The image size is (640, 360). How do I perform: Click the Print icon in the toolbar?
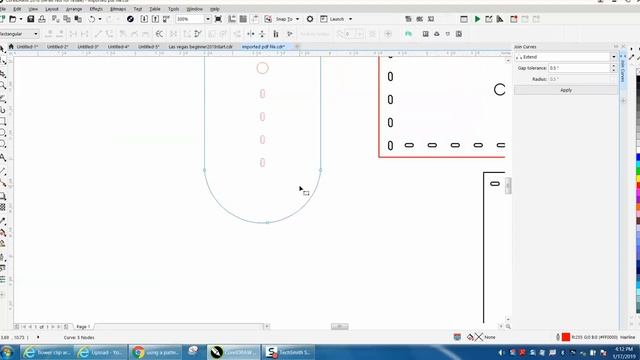(42, 19)
